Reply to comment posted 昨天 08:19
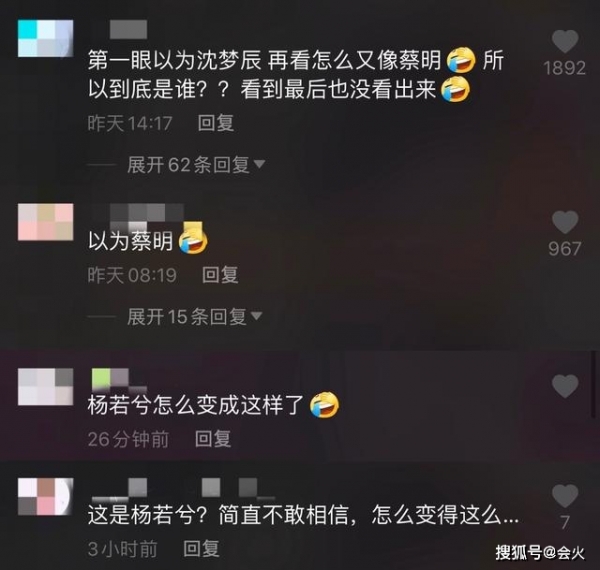Screen dimensions: 600x570 [x=220, y=275]
